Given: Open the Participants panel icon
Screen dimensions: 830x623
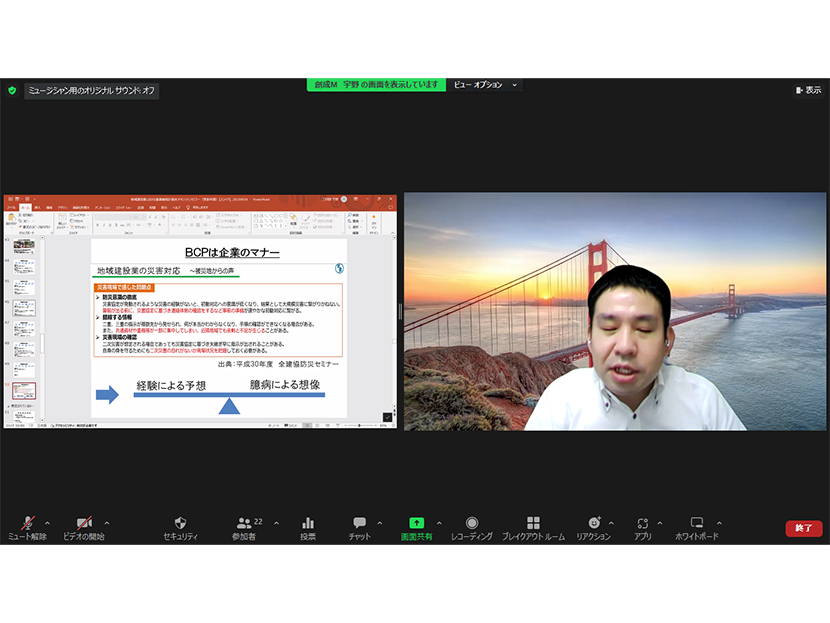Looking at the screenshot, I should pos(244,524).
